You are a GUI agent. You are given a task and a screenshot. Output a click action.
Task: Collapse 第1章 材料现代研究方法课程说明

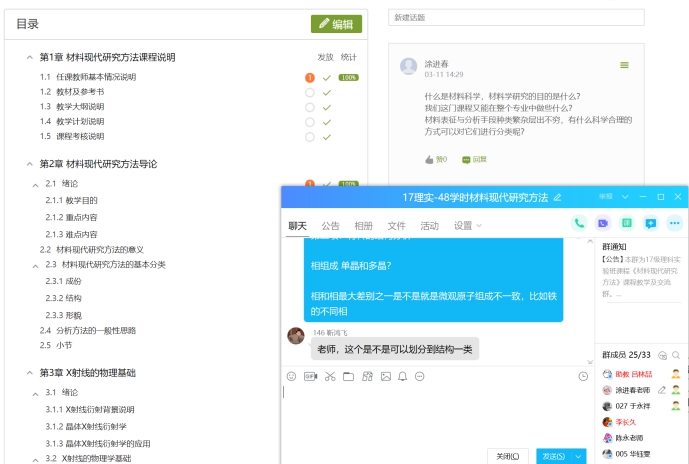click(x=30, y=57)
